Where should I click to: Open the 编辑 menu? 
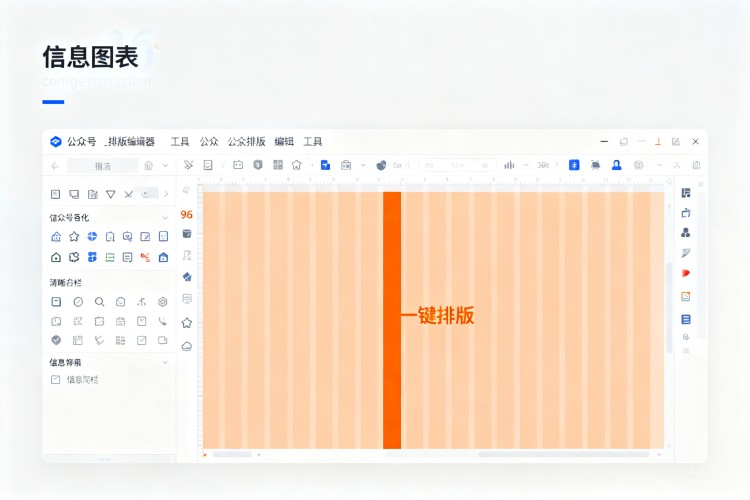click(x=284, y=142)
